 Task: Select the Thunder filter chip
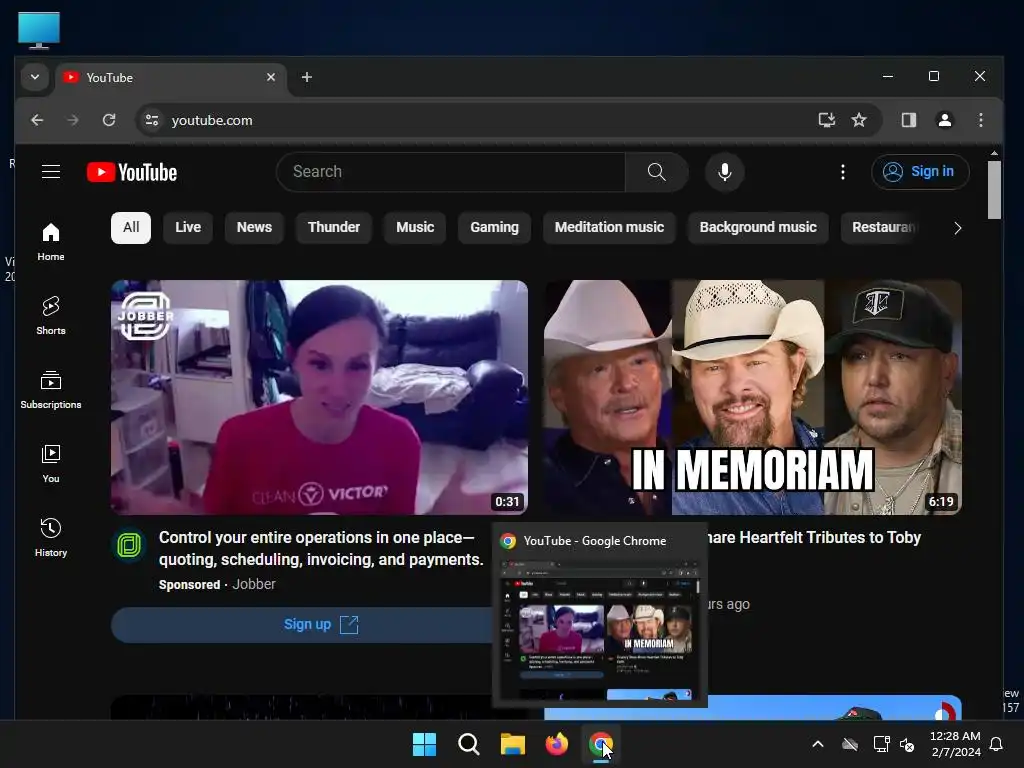tap(334, 227)
